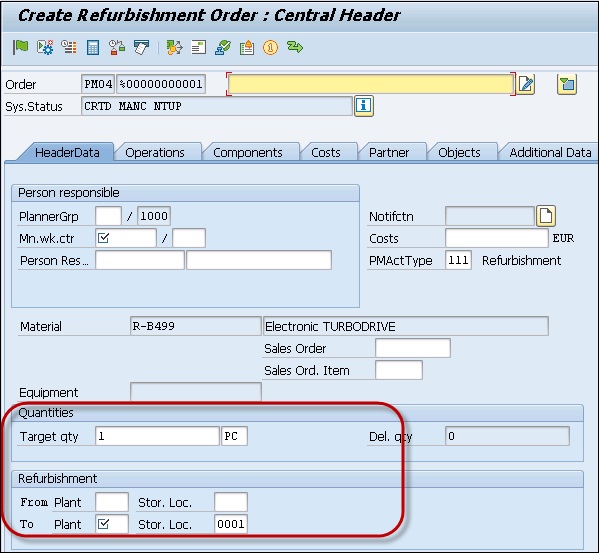
Task: Select the Costs tab
Action: (325, 152)
